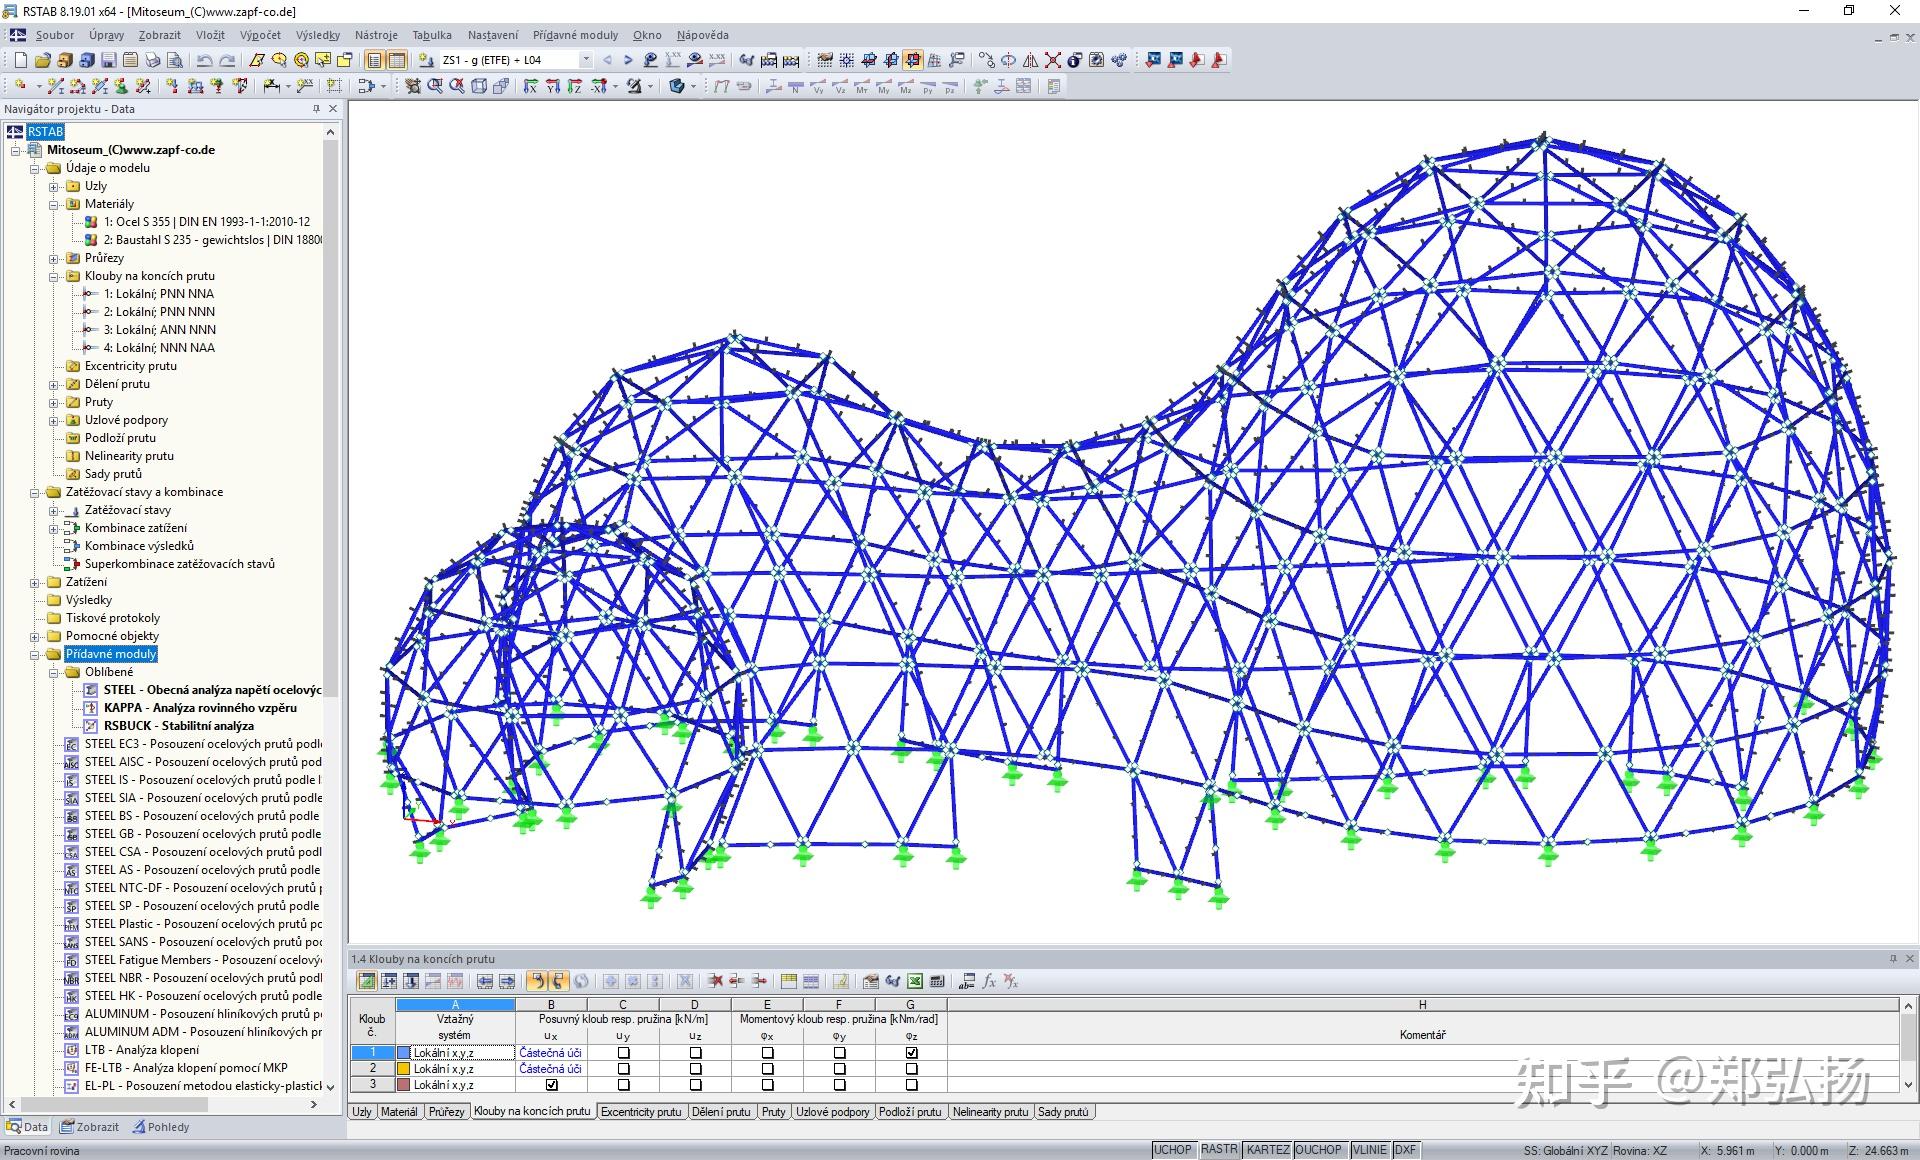Switch view in Z direction
Viewport: 1920px width, 1160px height.
point(575,86)
